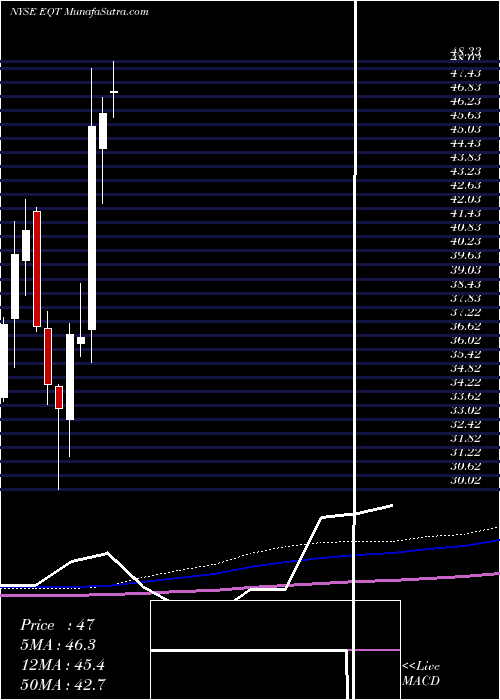
Task: Click the 31.82 price axis label
Action: pos(464,438)
